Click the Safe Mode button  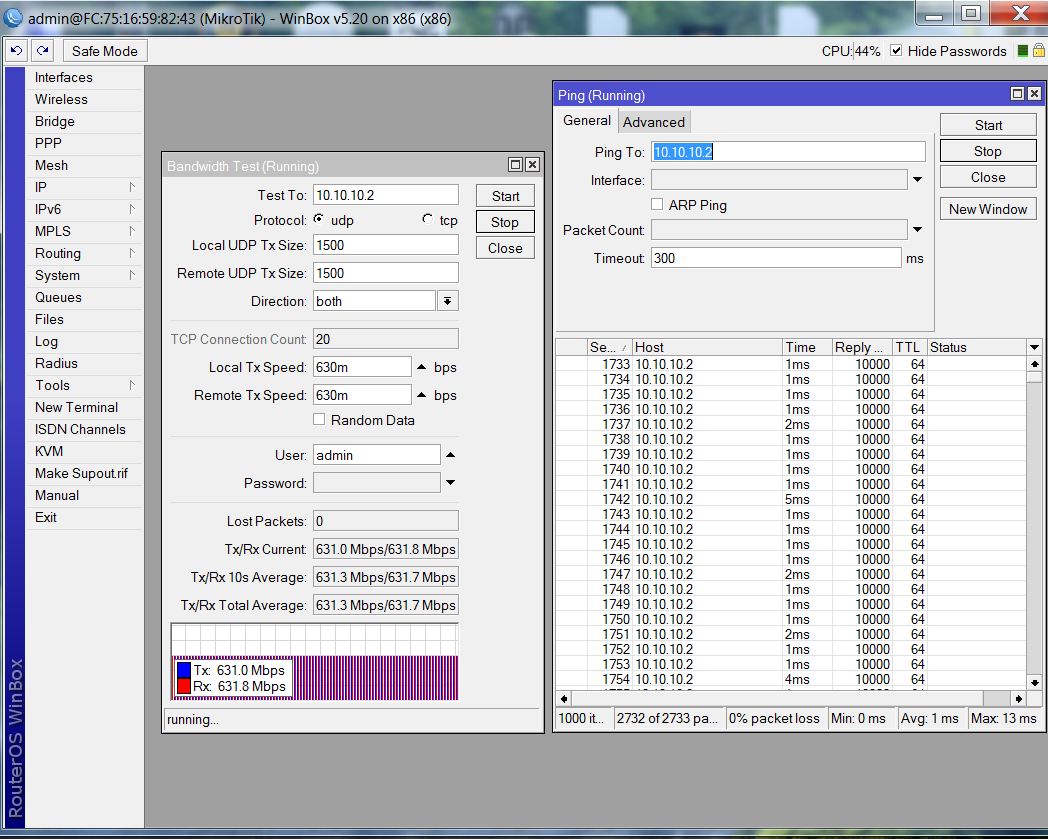(105, 51)
